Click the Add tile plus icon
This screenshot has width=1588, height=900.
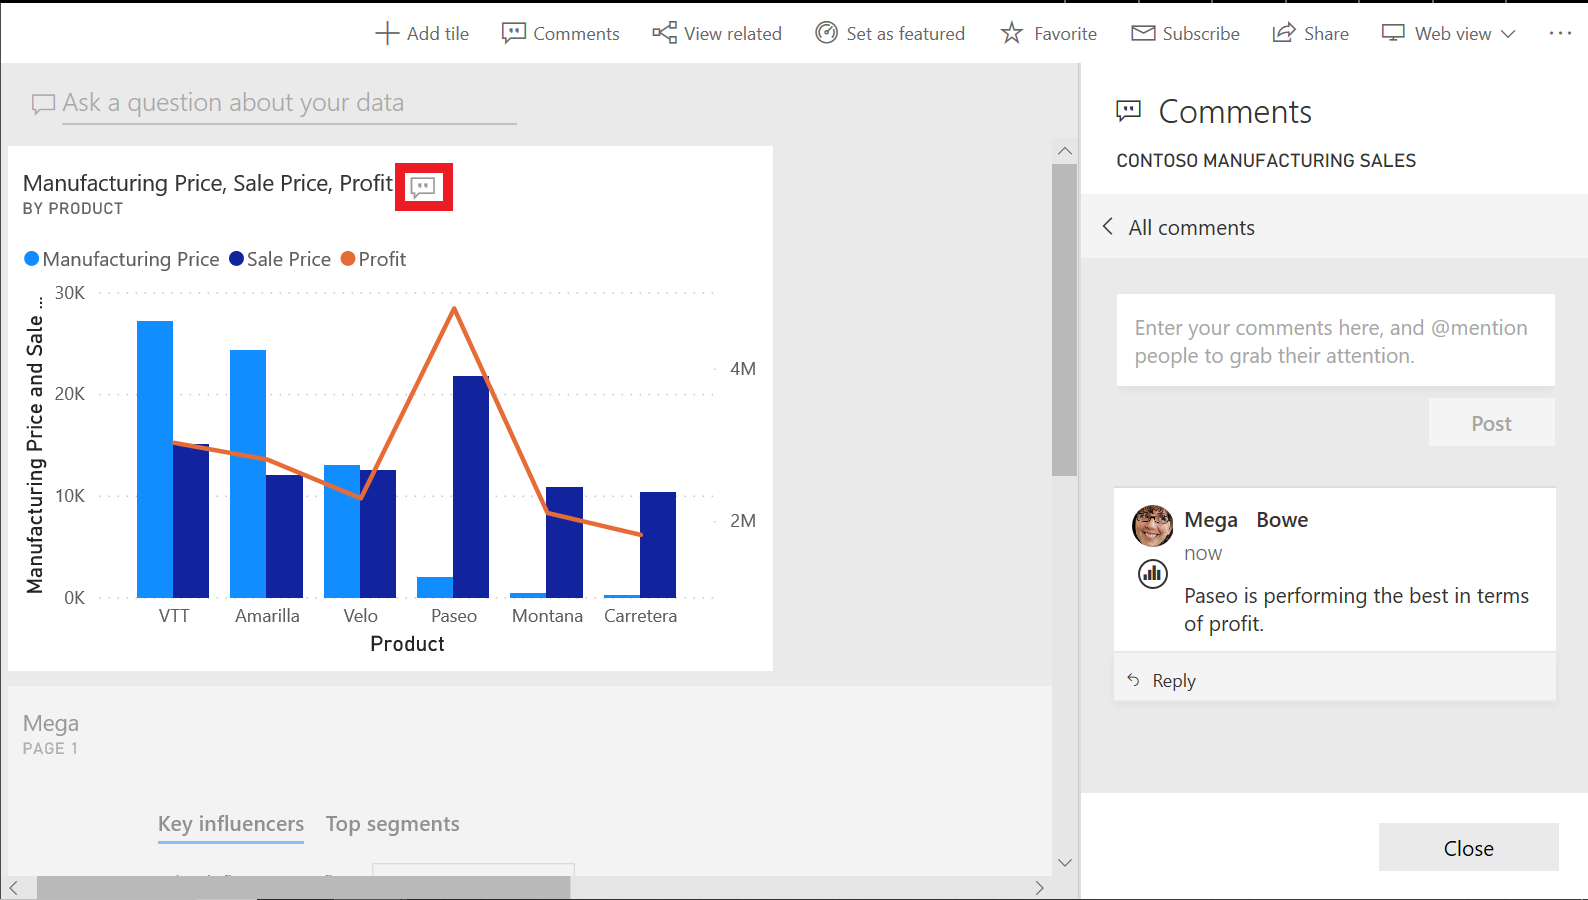(387, 33)
